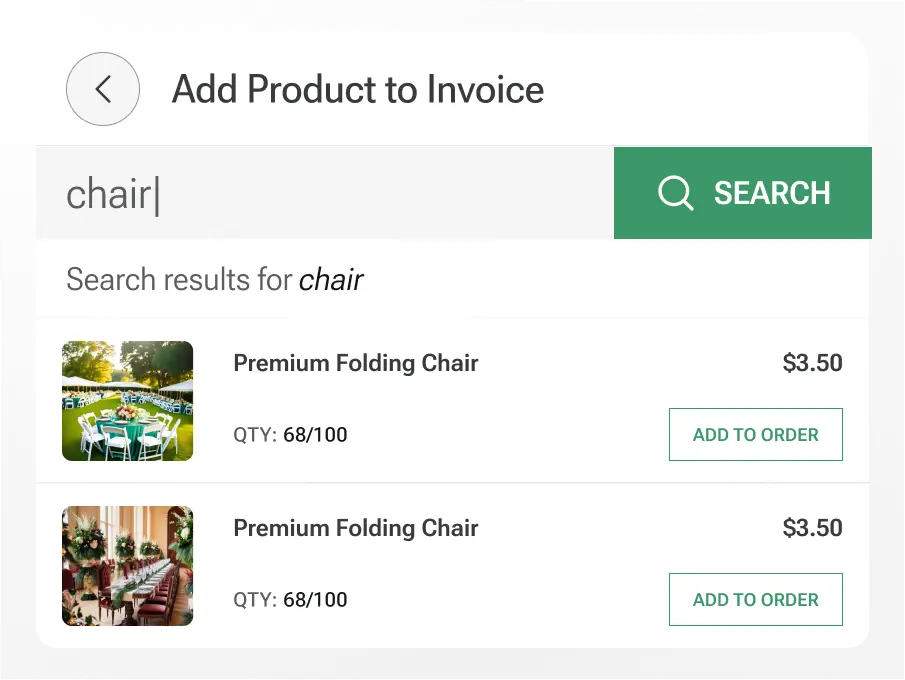This screenshot has height=680, width=905.
Task: Select the first Premium Folding Chair title
Action: pos(356,363)
